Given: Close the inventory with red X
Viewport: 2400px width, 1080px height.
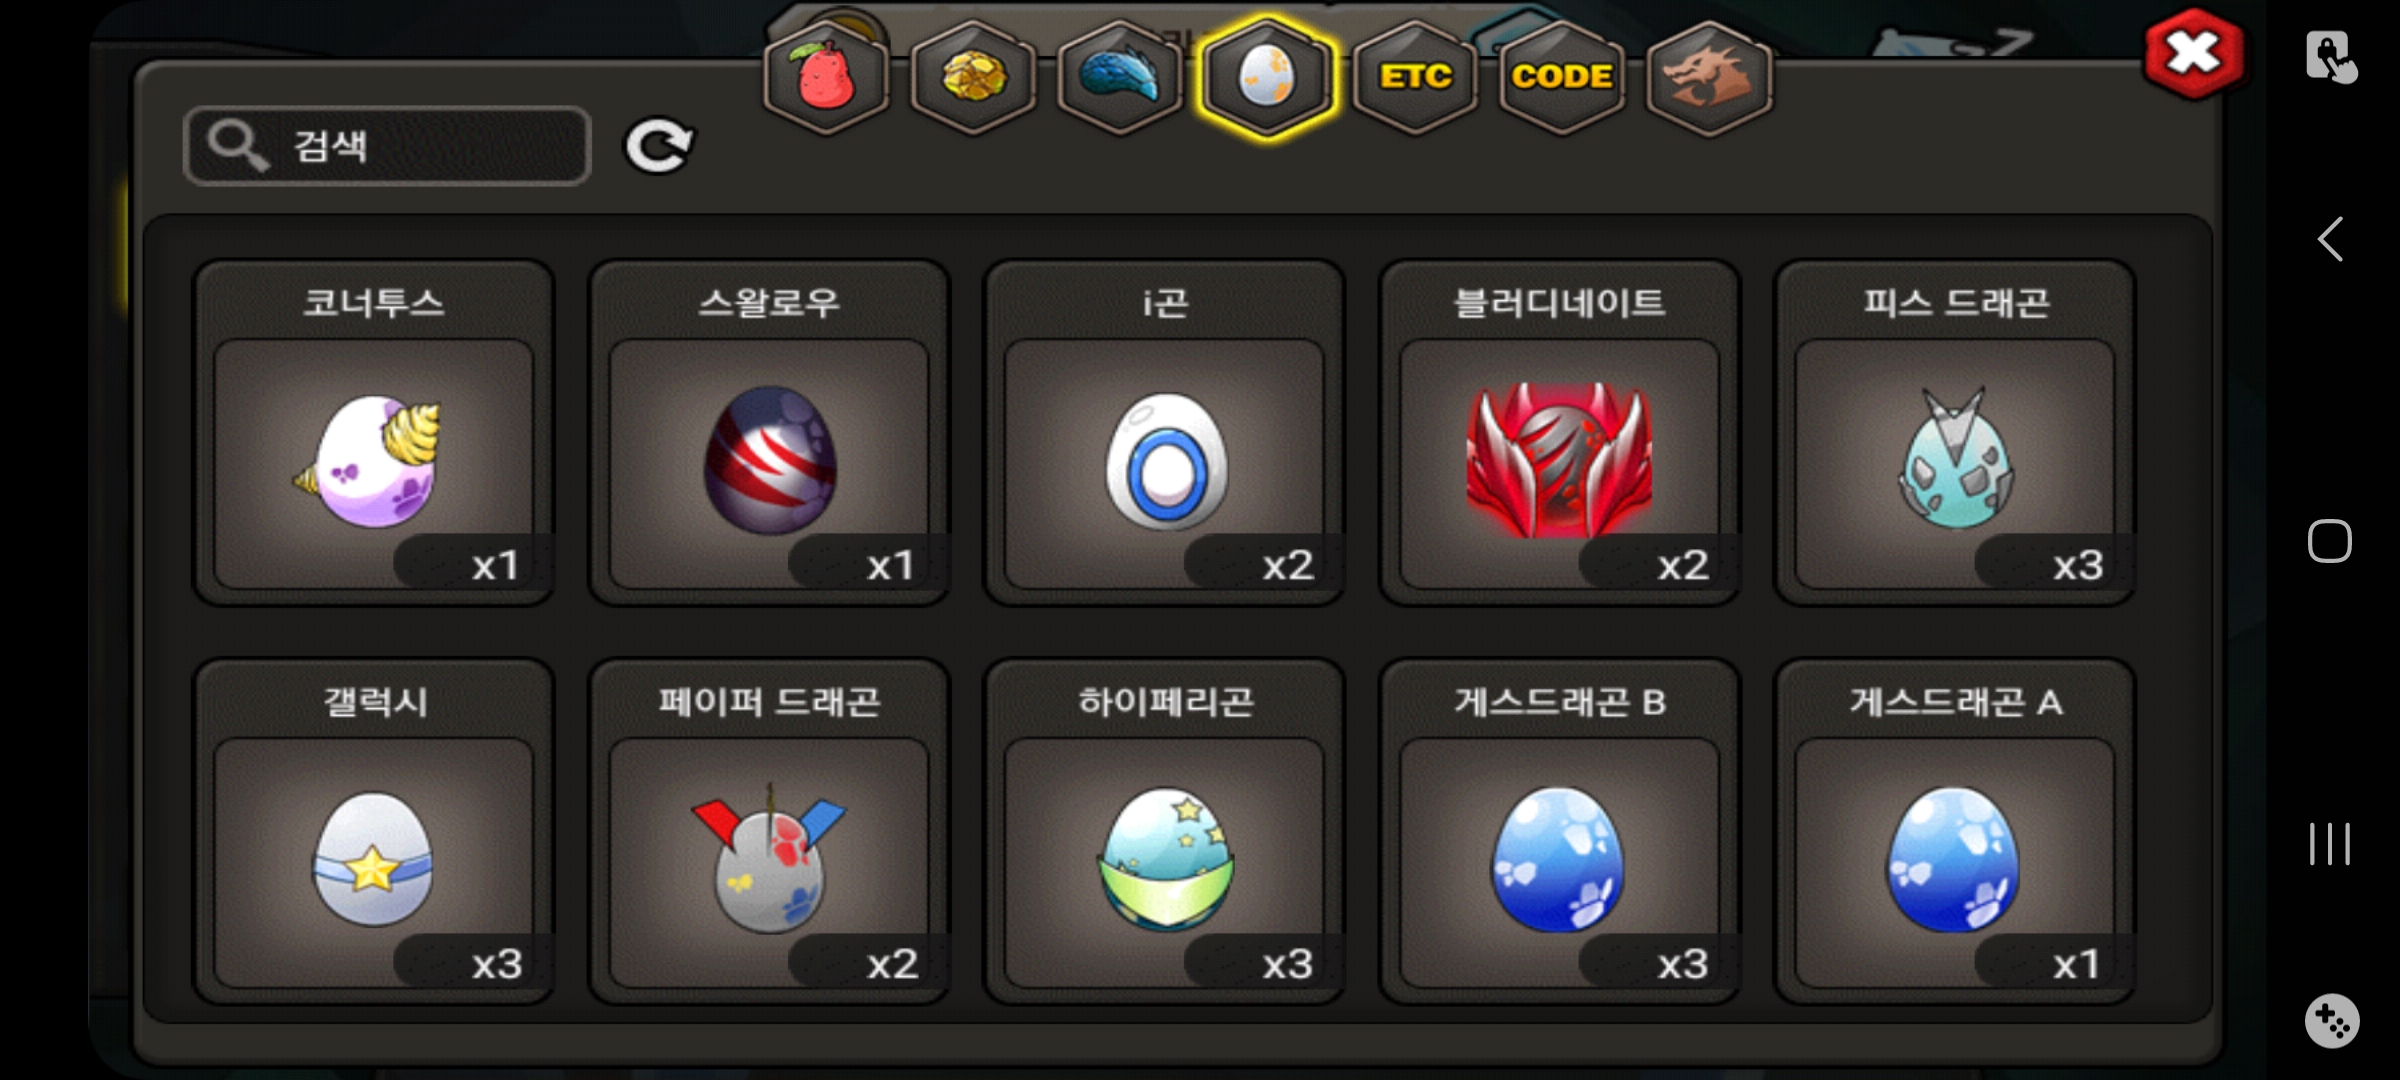Looking at the screenshot, I should [x=2193, y=54].
